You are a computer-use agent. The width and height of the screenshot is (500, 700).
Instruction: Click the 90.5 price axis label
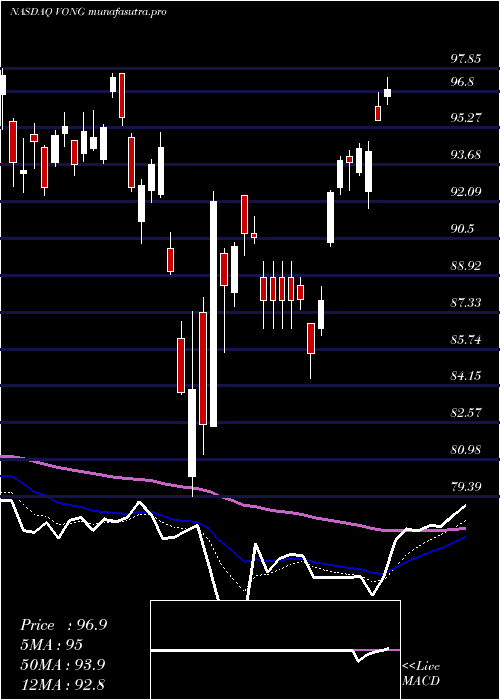click(462, 229)
